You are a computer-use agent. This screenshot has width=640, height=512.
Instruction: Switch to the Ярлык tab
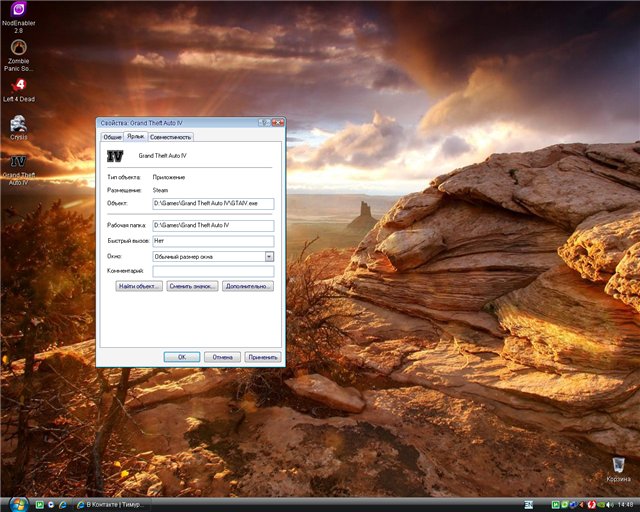point(136,136)
